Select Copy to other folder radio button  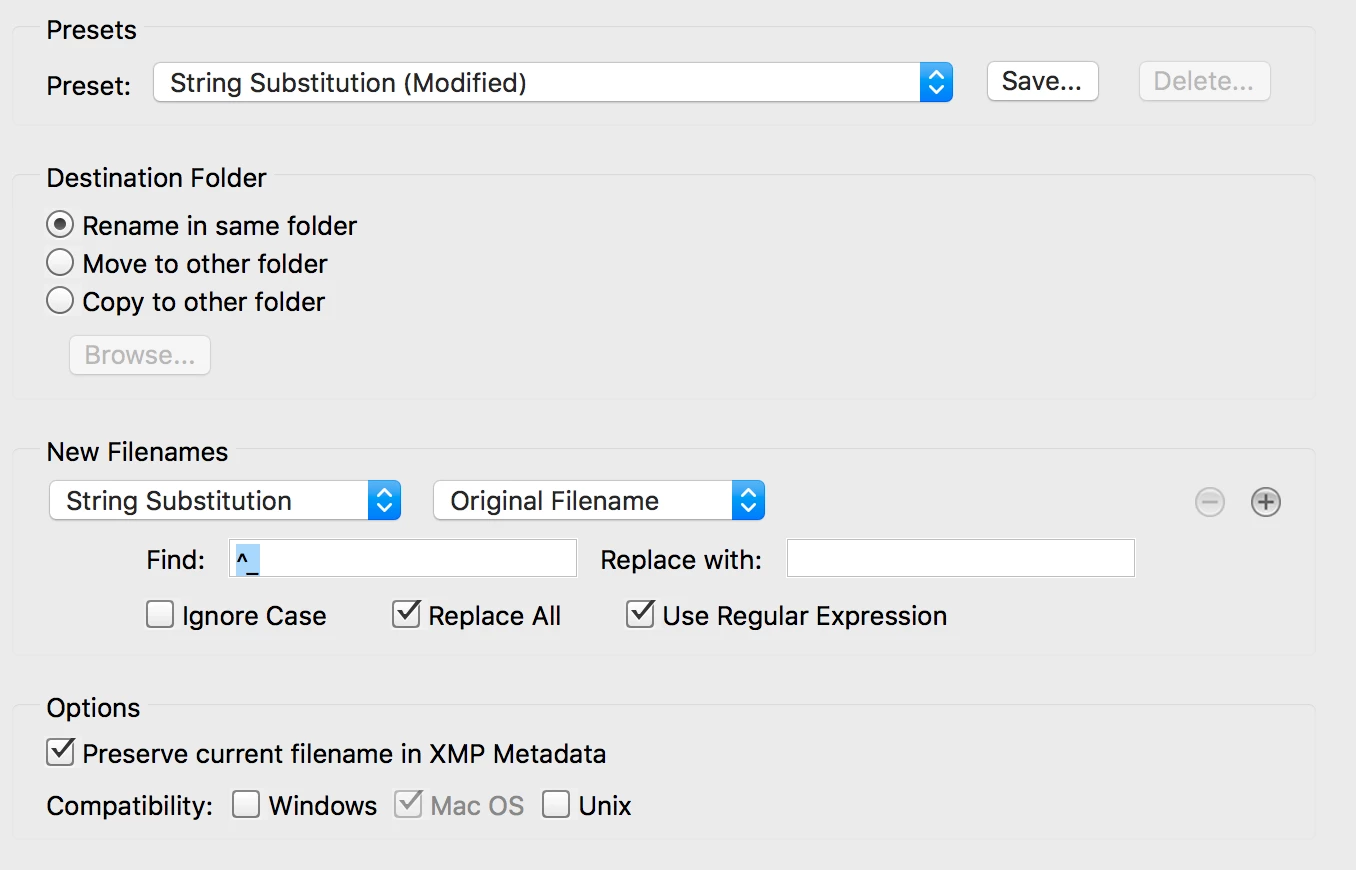(60, 301)
